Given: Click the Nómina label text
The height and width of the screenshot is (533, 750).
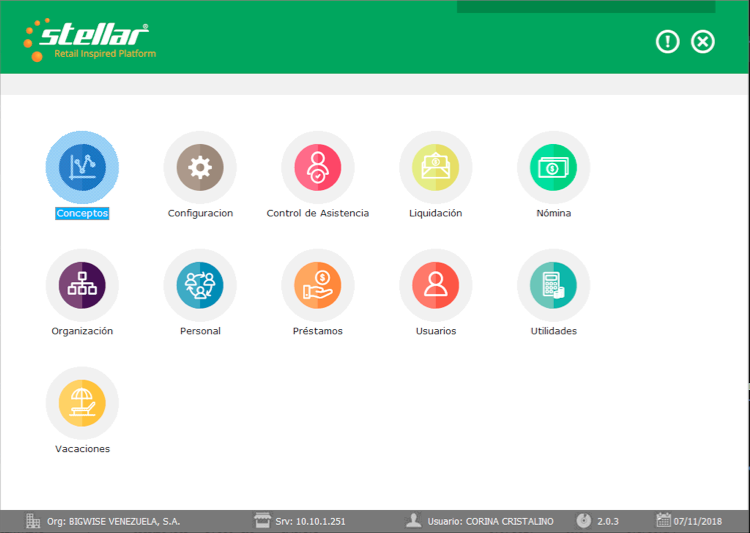Looking at the screenshot, I should tap(553, 213).
